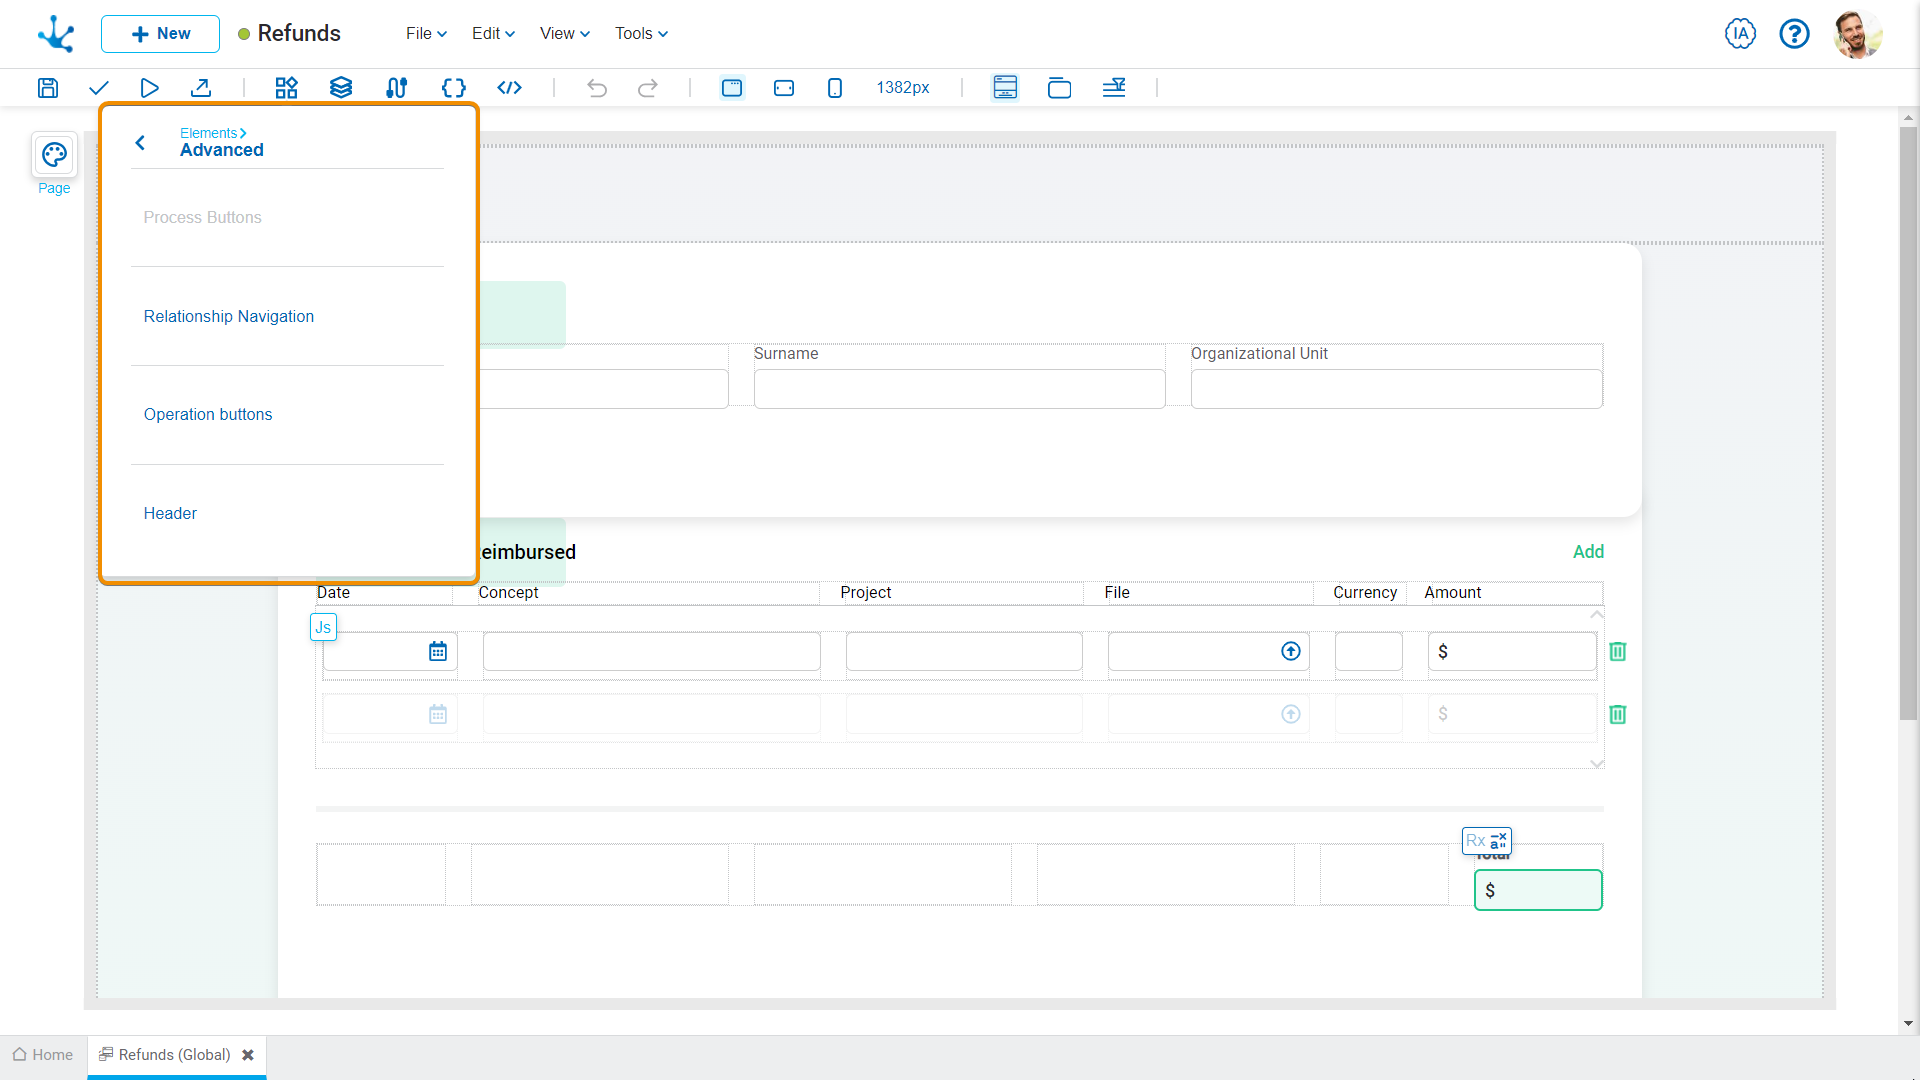Toggle tablet viewport mode
This screenshot has height=1080, width=1920.
coord(783,87)
